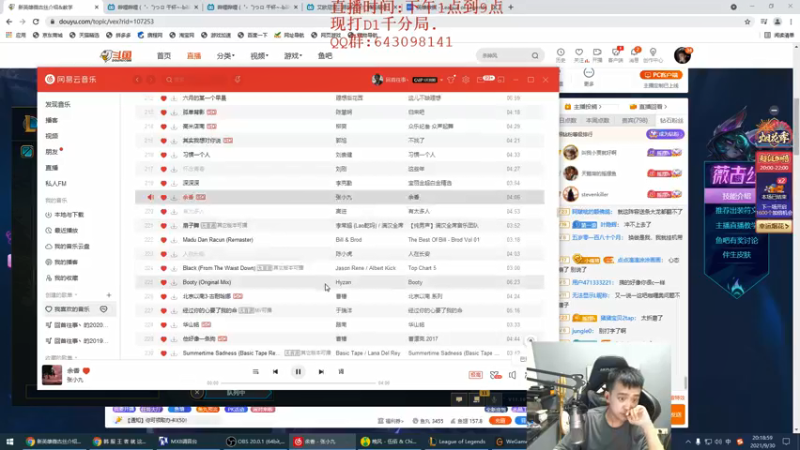Viewport: 800px width, 450px height.
Task: Change the playback order mode icon
Action: click(256, 371)
